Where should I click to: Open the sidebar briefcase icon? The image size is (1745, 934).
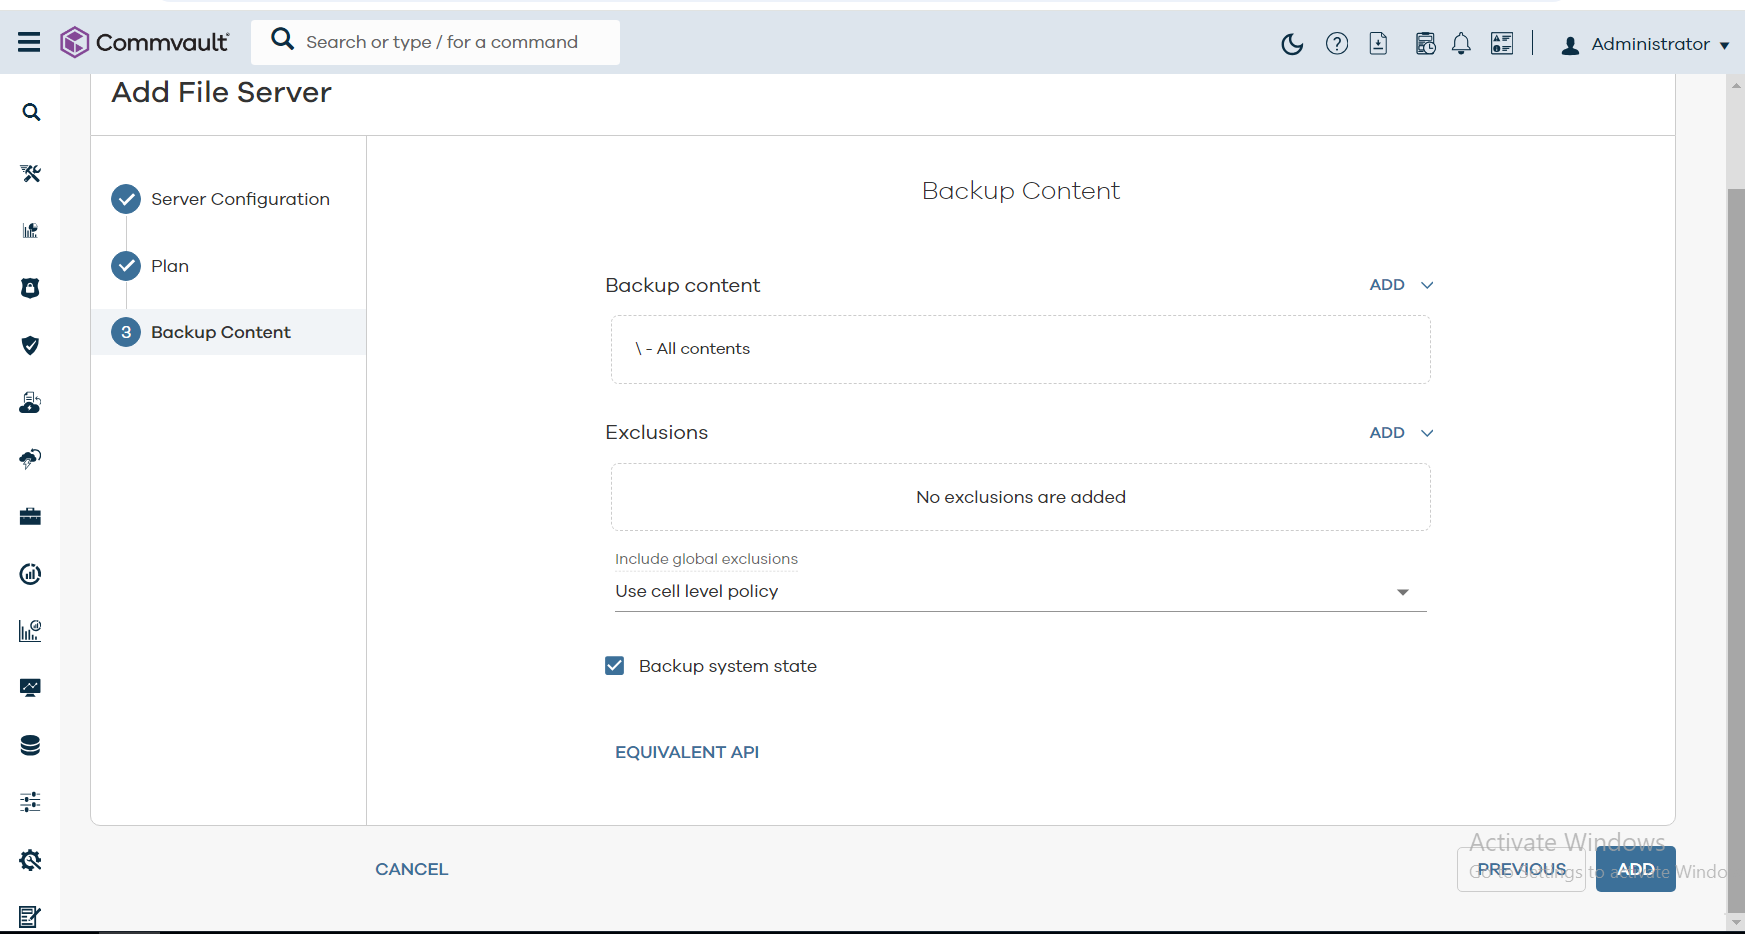click(31, 516)
